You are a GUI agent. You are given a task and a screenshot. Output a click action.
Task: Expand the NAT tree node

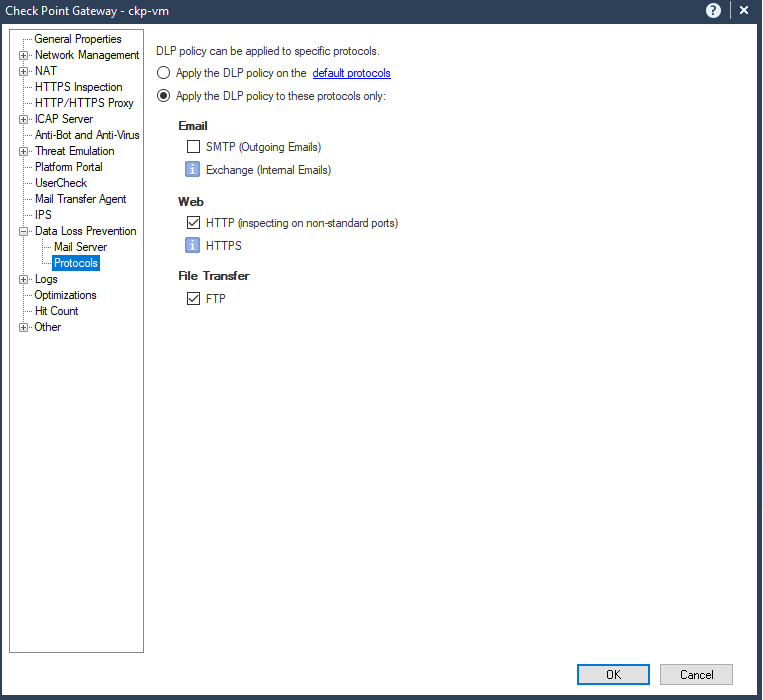23,71
